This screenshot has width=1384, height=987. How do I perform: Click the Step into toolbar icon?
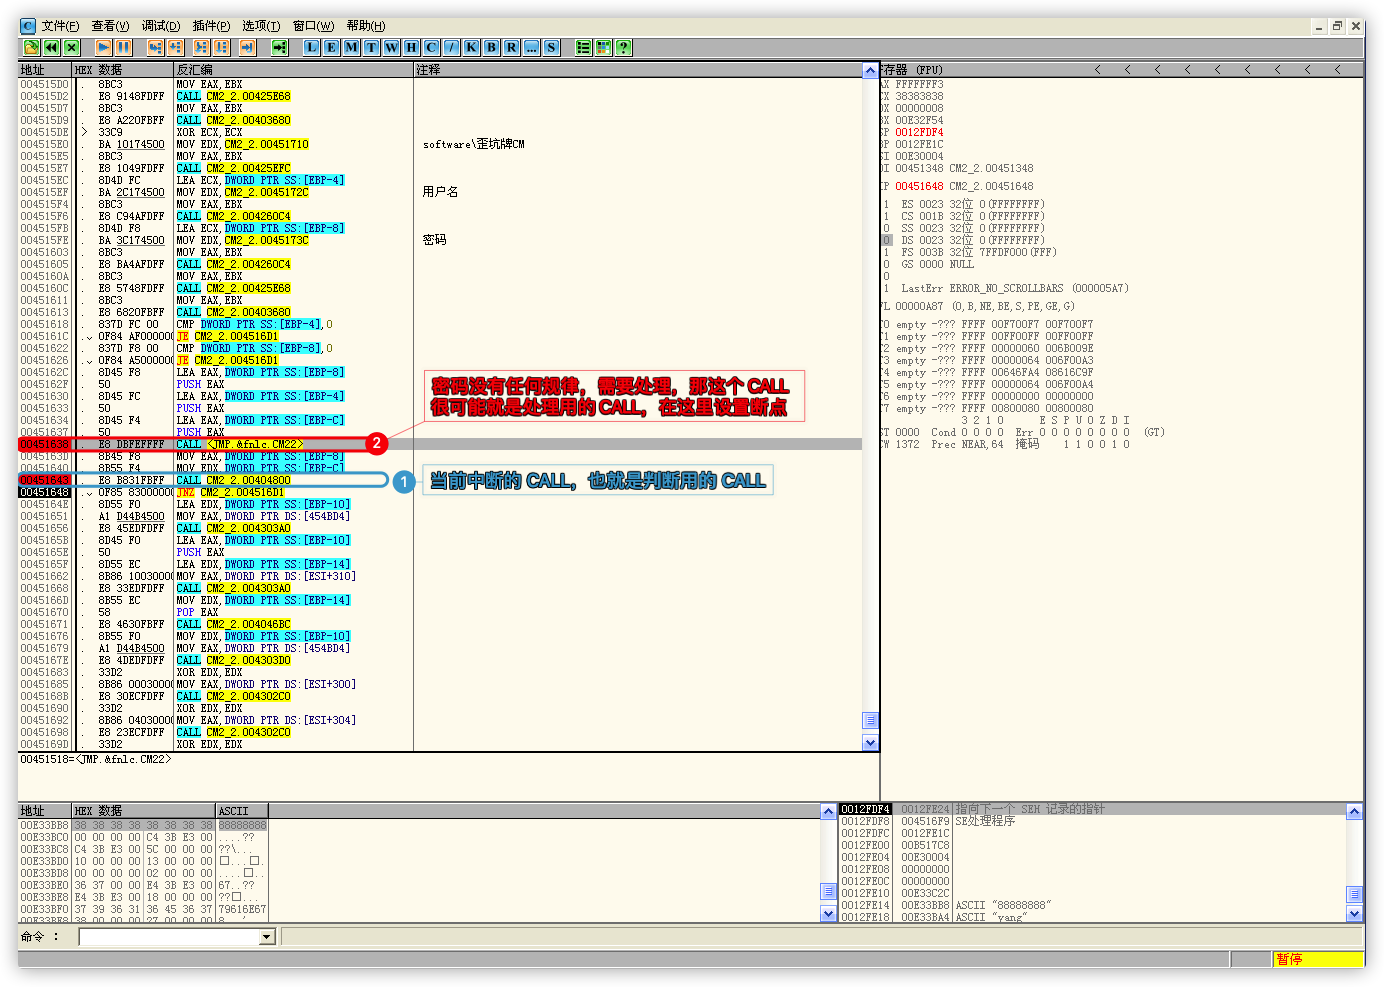tap(155, 47)
